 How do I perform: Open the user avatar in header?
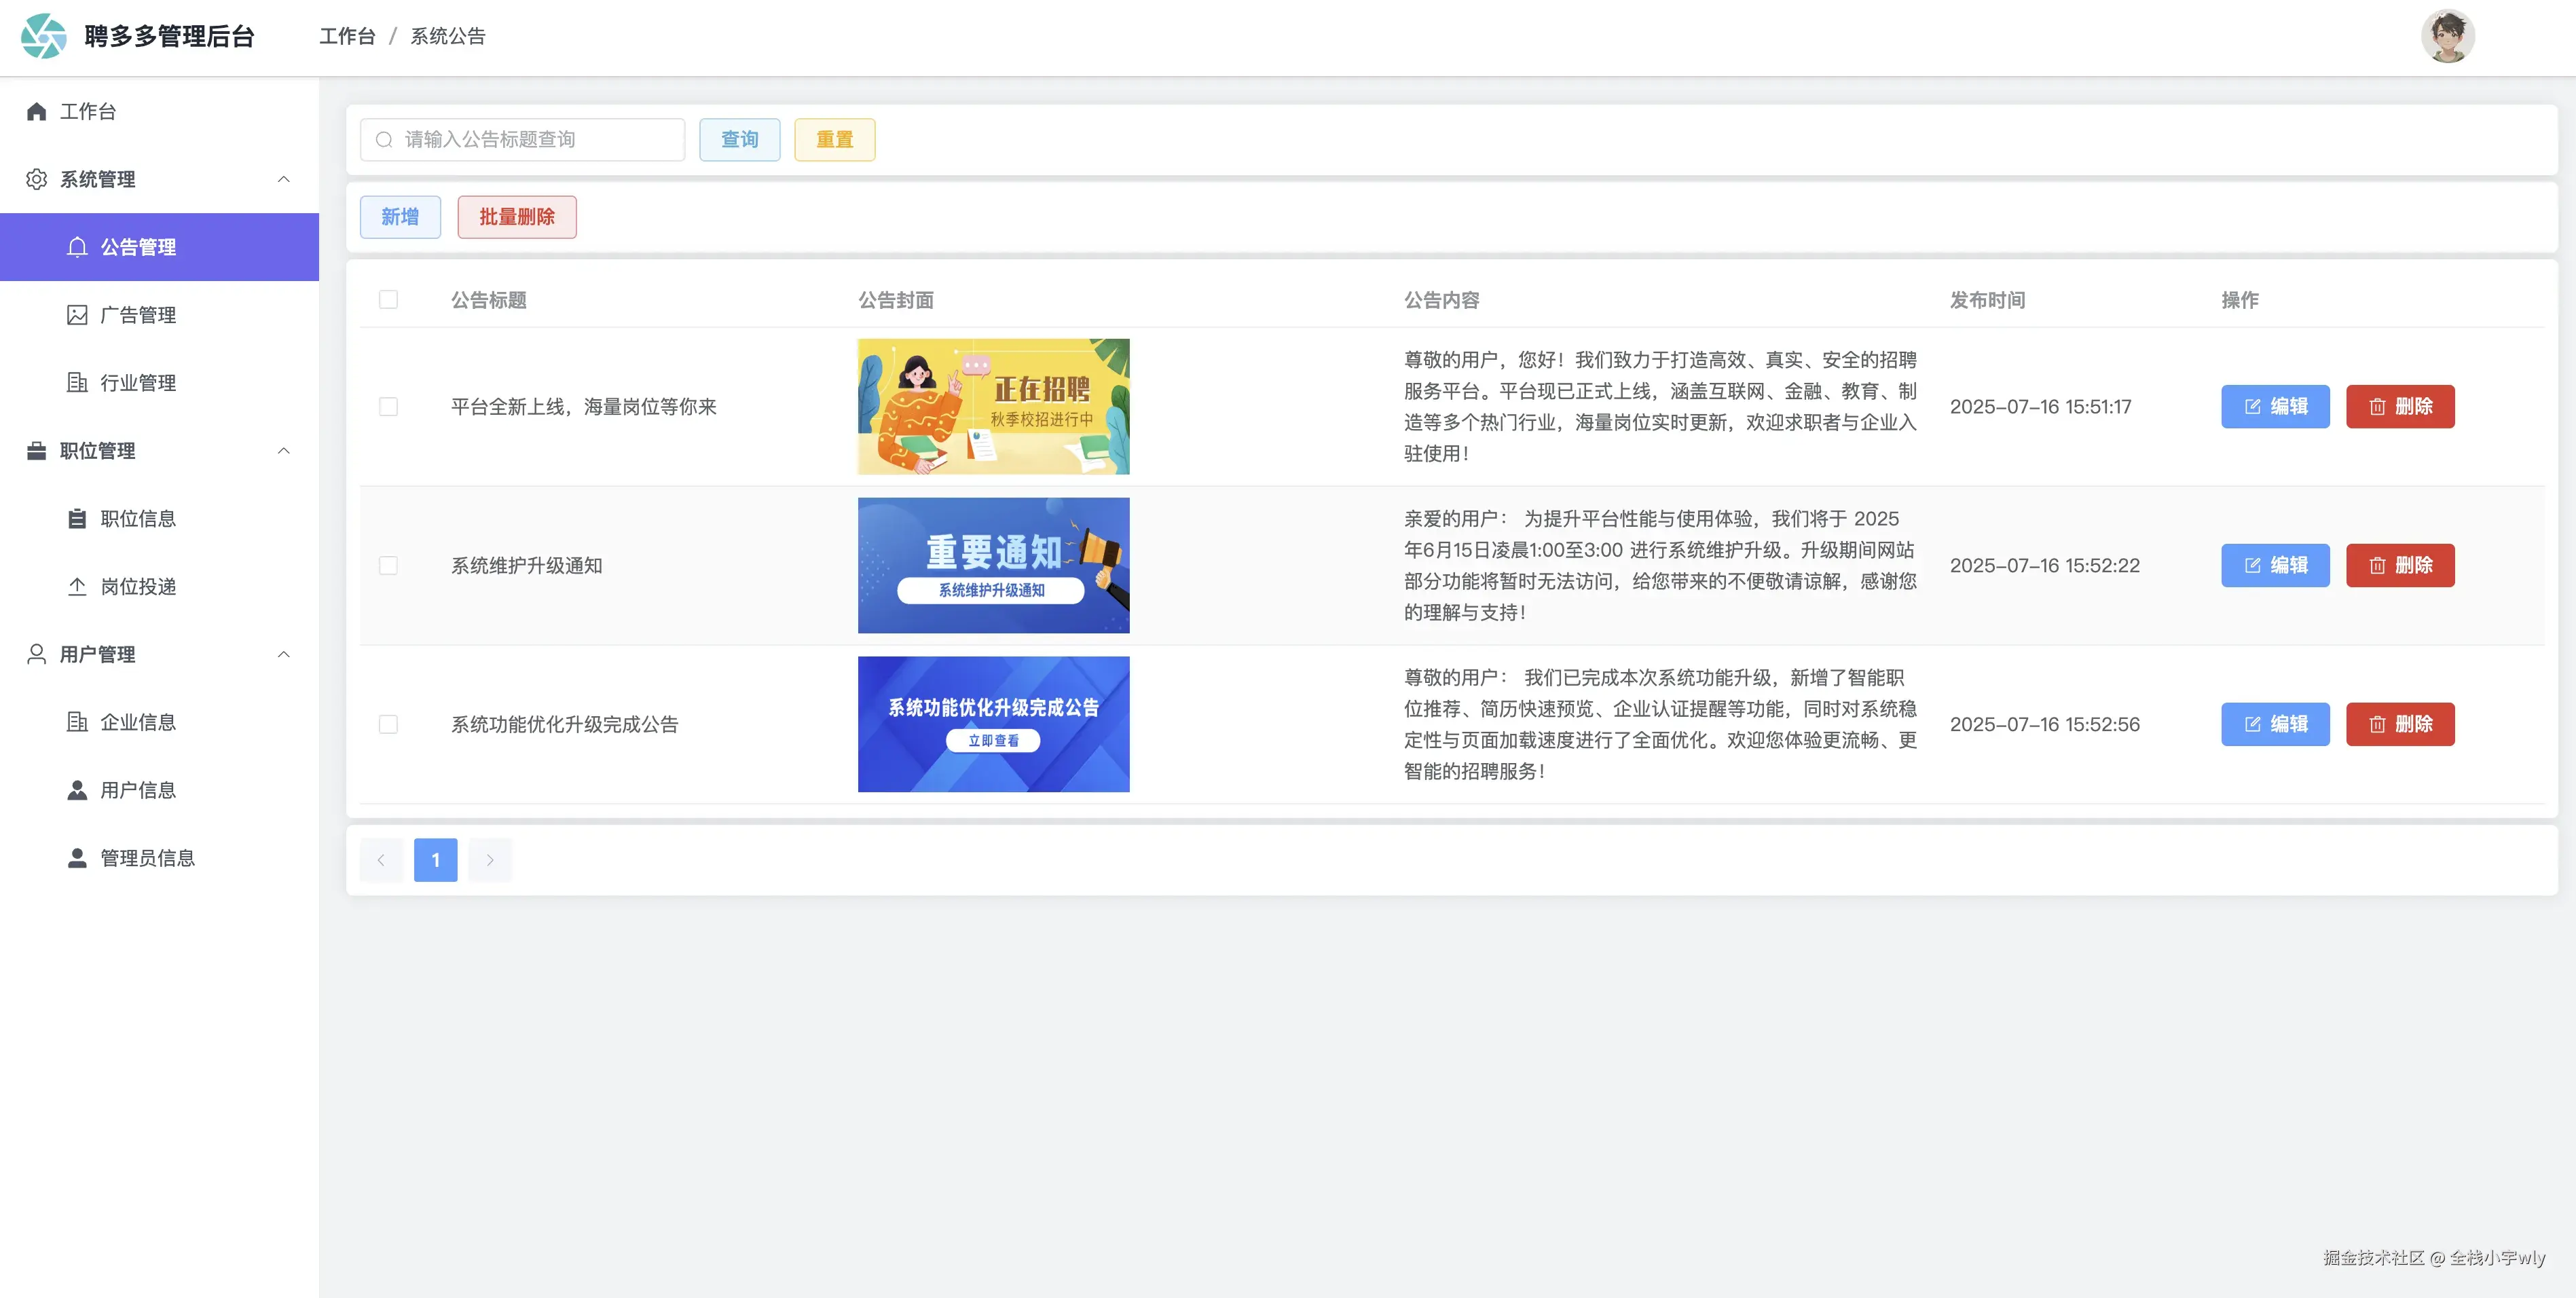click(x=2446, y=36)
